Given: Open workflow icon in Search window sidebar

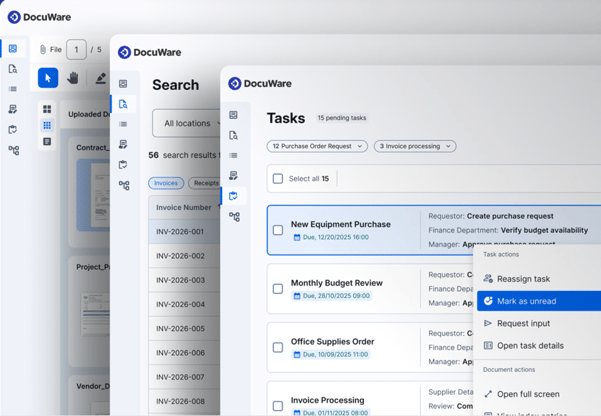Looking at the screenshot, I should [124, 186].
